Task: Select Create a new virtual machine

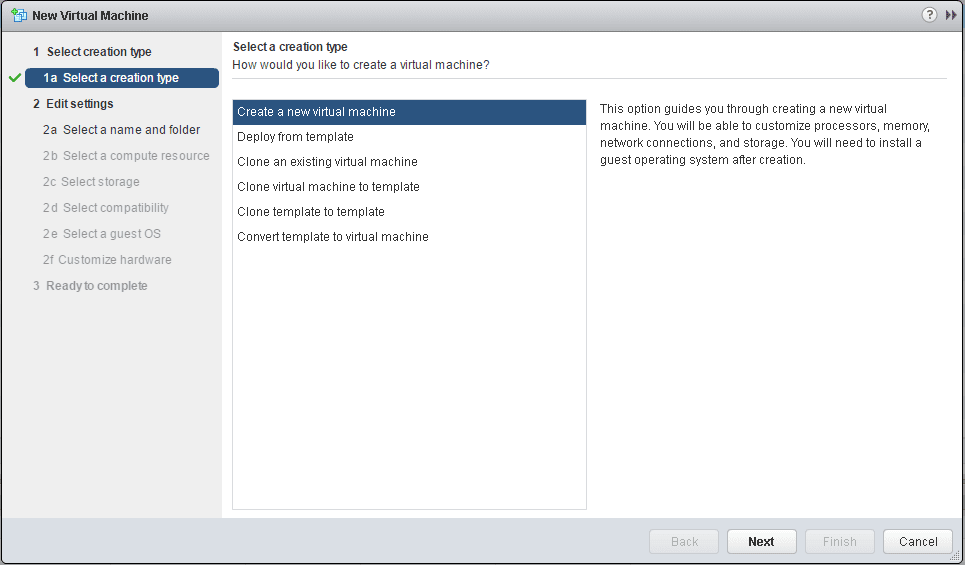Action: click(409, 112)
